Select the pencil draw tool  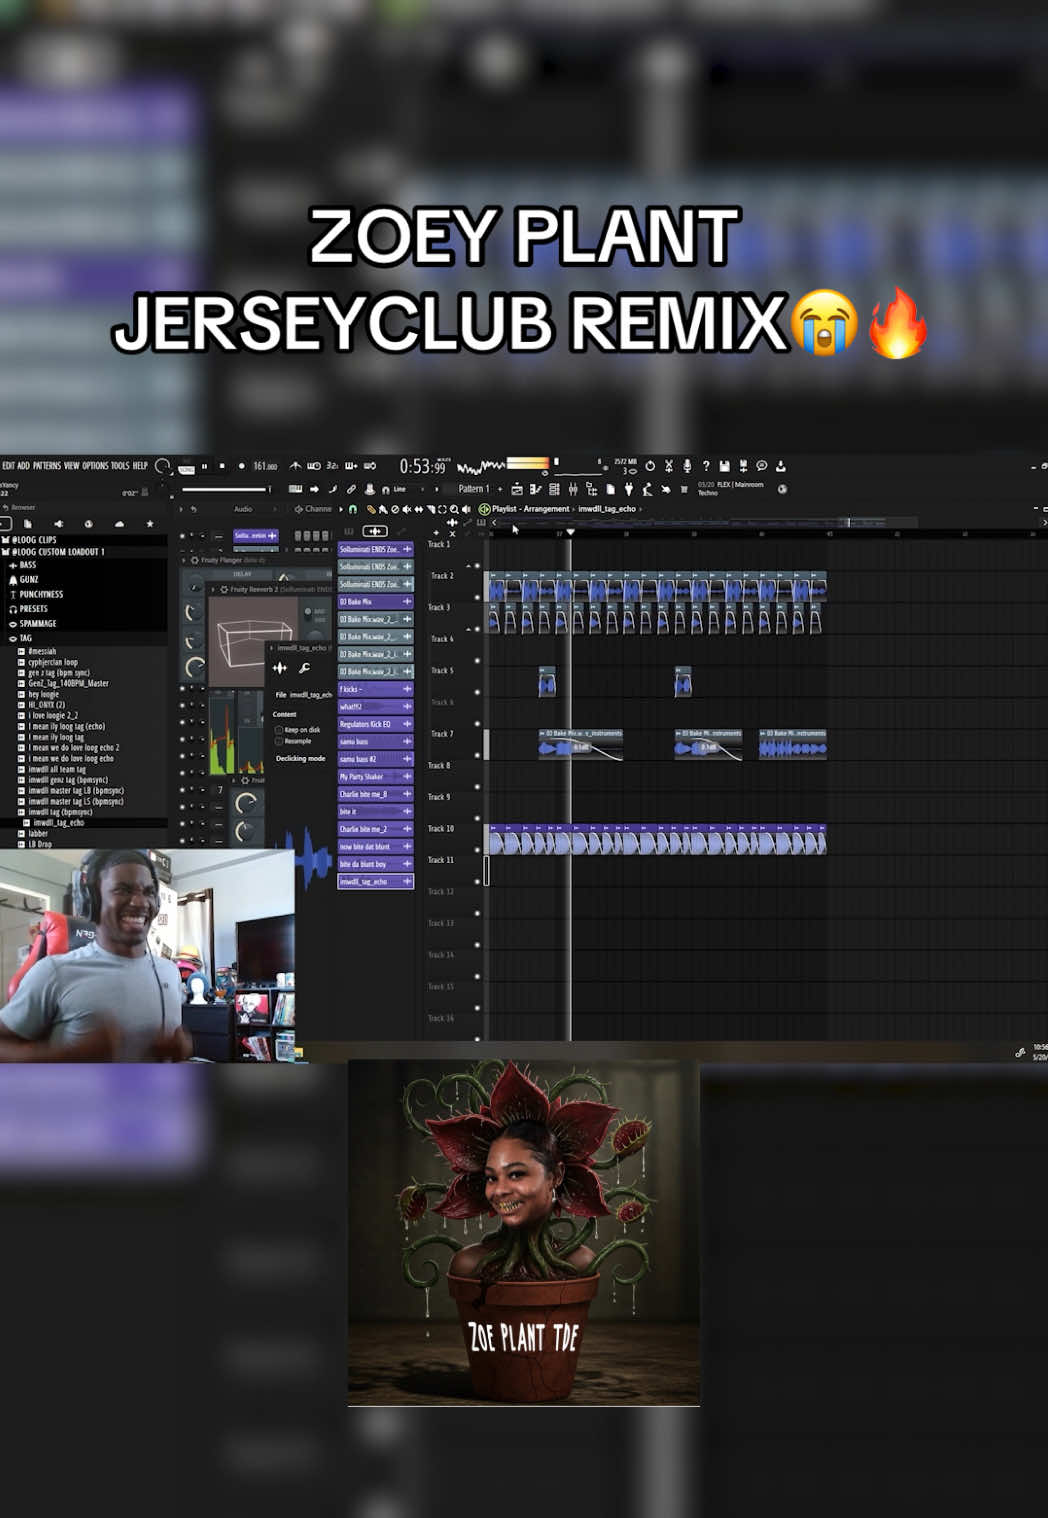tap(371, 509)
